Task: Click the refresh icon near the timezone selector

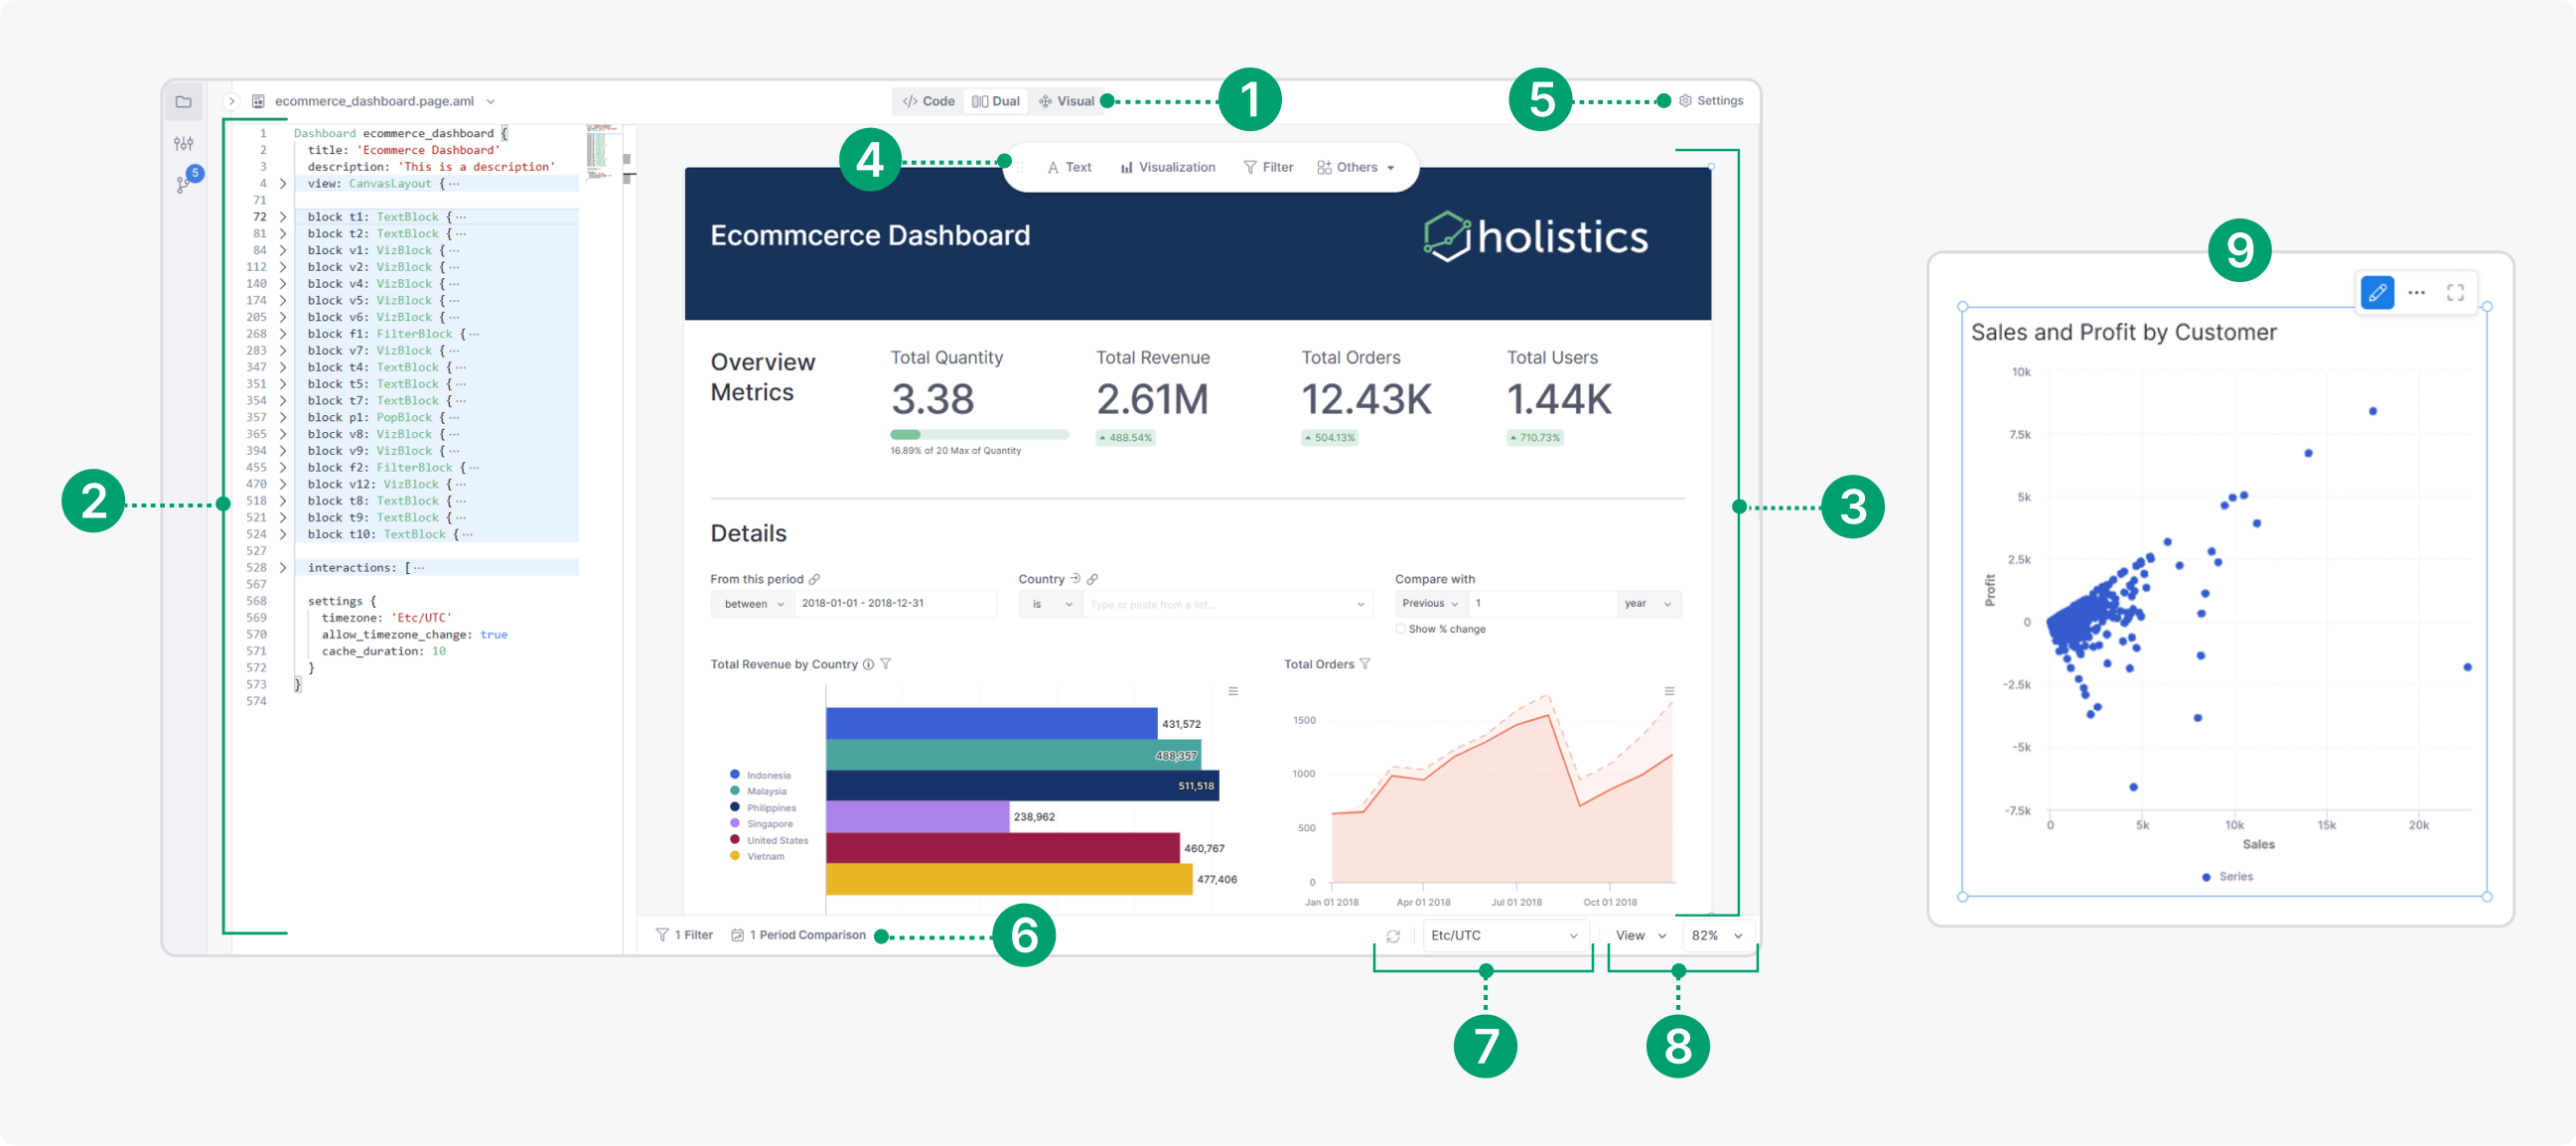Action: [x=1394, y=935]
